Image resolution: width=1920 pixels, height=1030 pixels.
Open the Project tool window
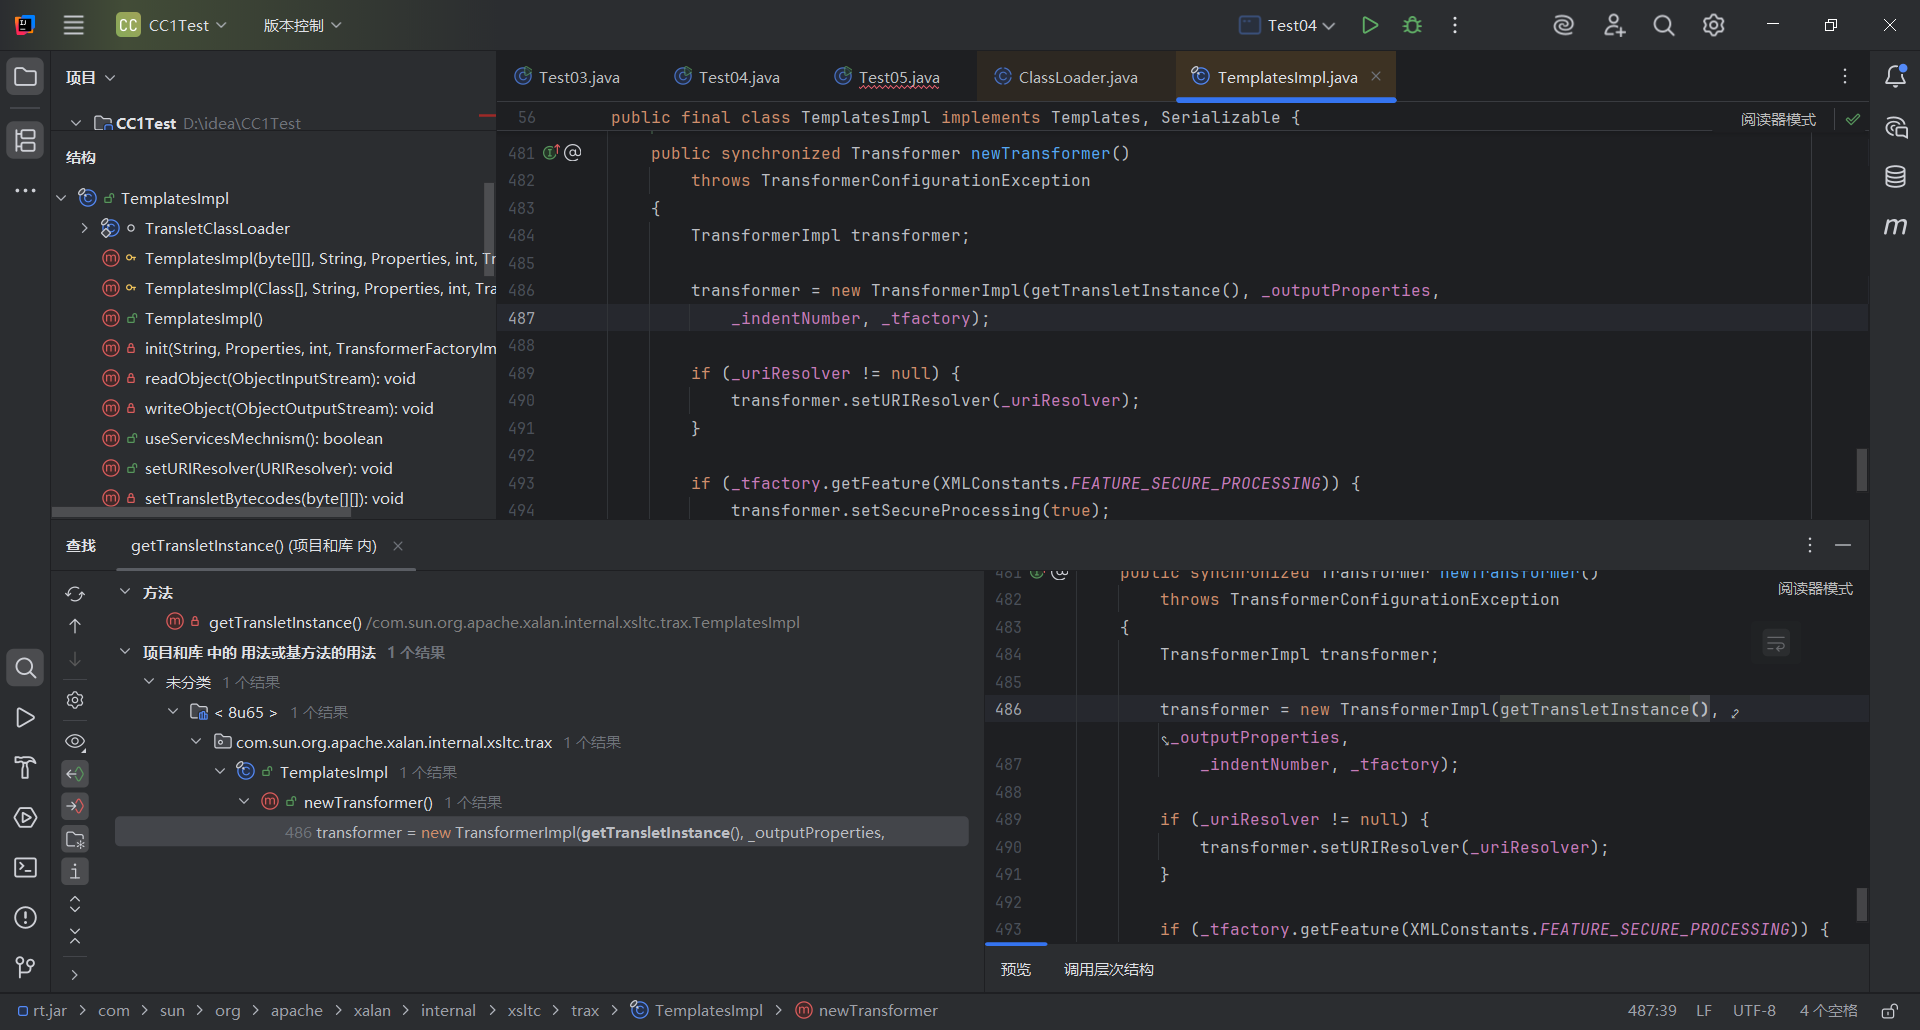pos(26,77)
